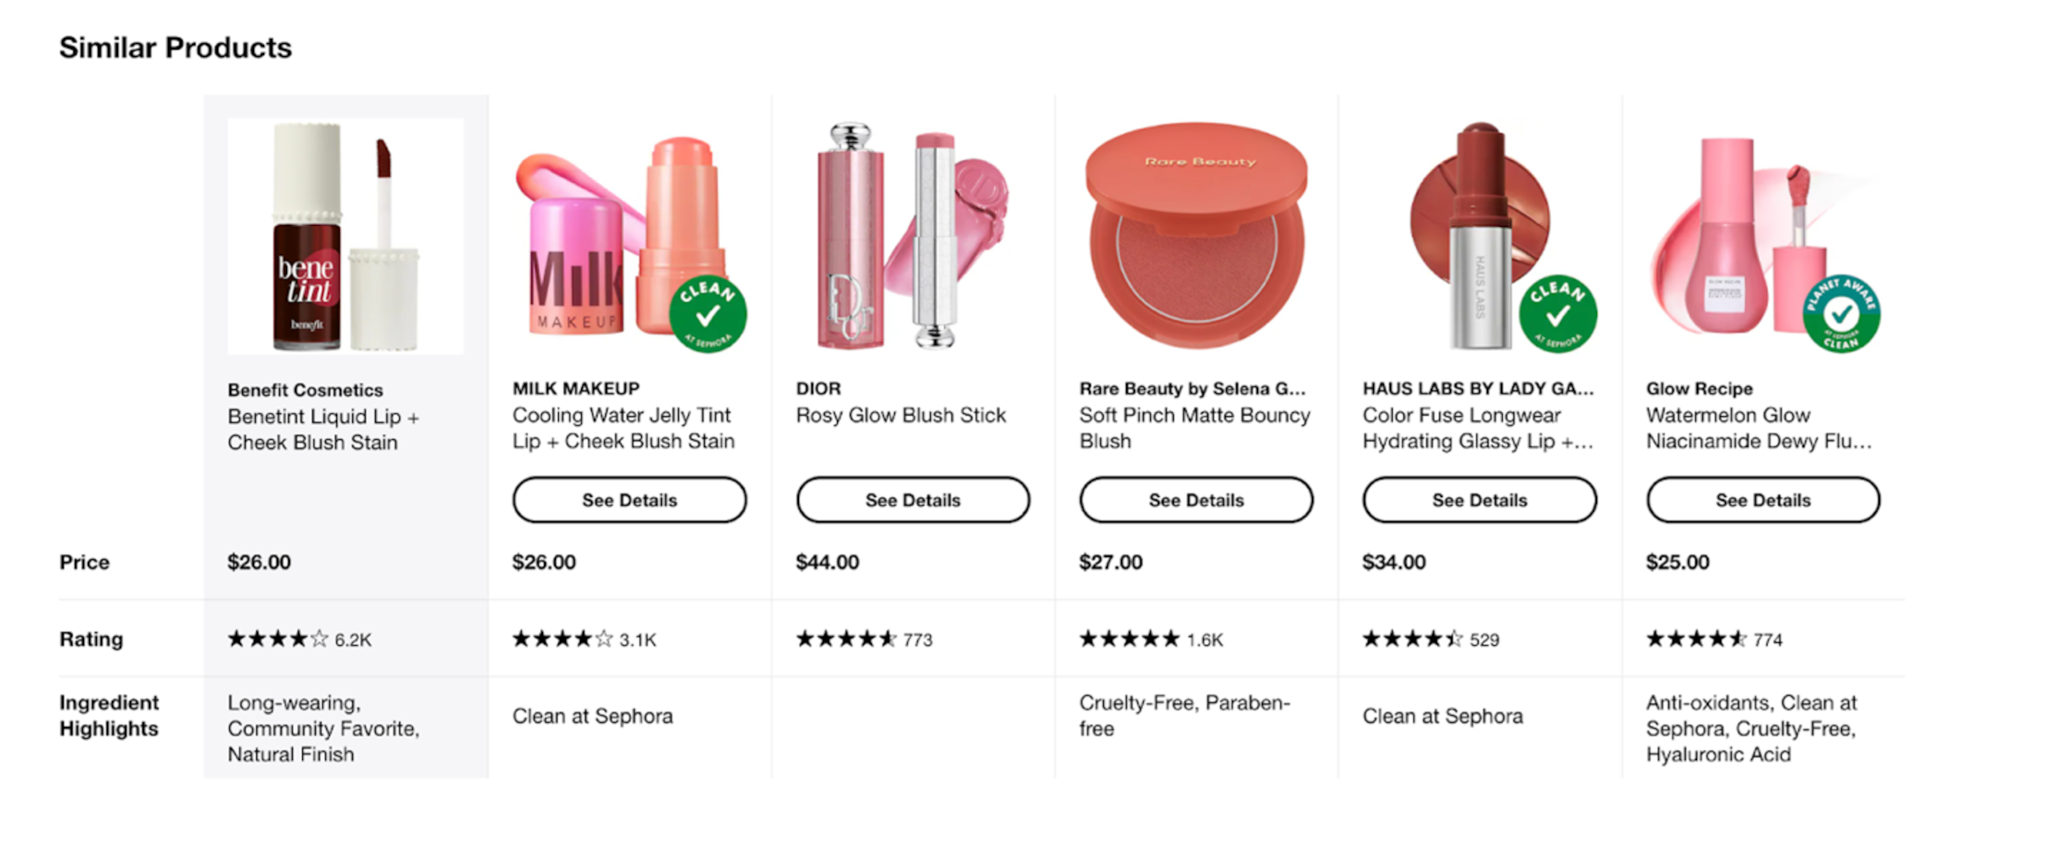See Details for Haus Labs Color Fuse
The height and width of the screenshot is (843, 2048).
(1479, 500)
